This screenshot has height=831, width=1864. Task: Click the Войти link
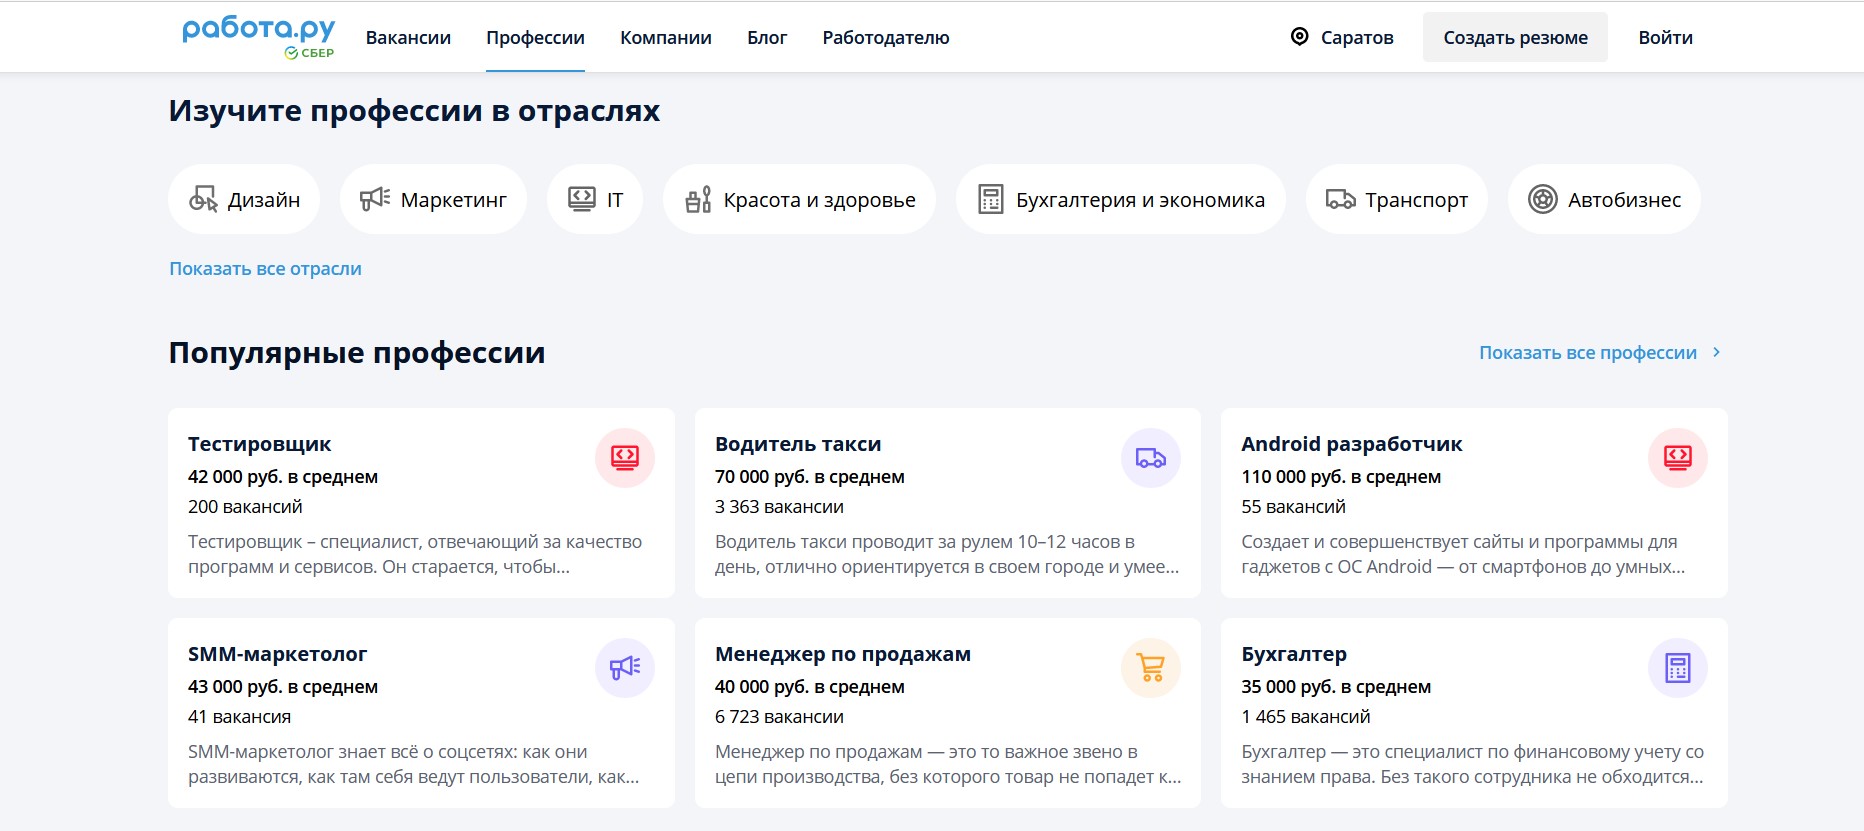coord(1665,38)
